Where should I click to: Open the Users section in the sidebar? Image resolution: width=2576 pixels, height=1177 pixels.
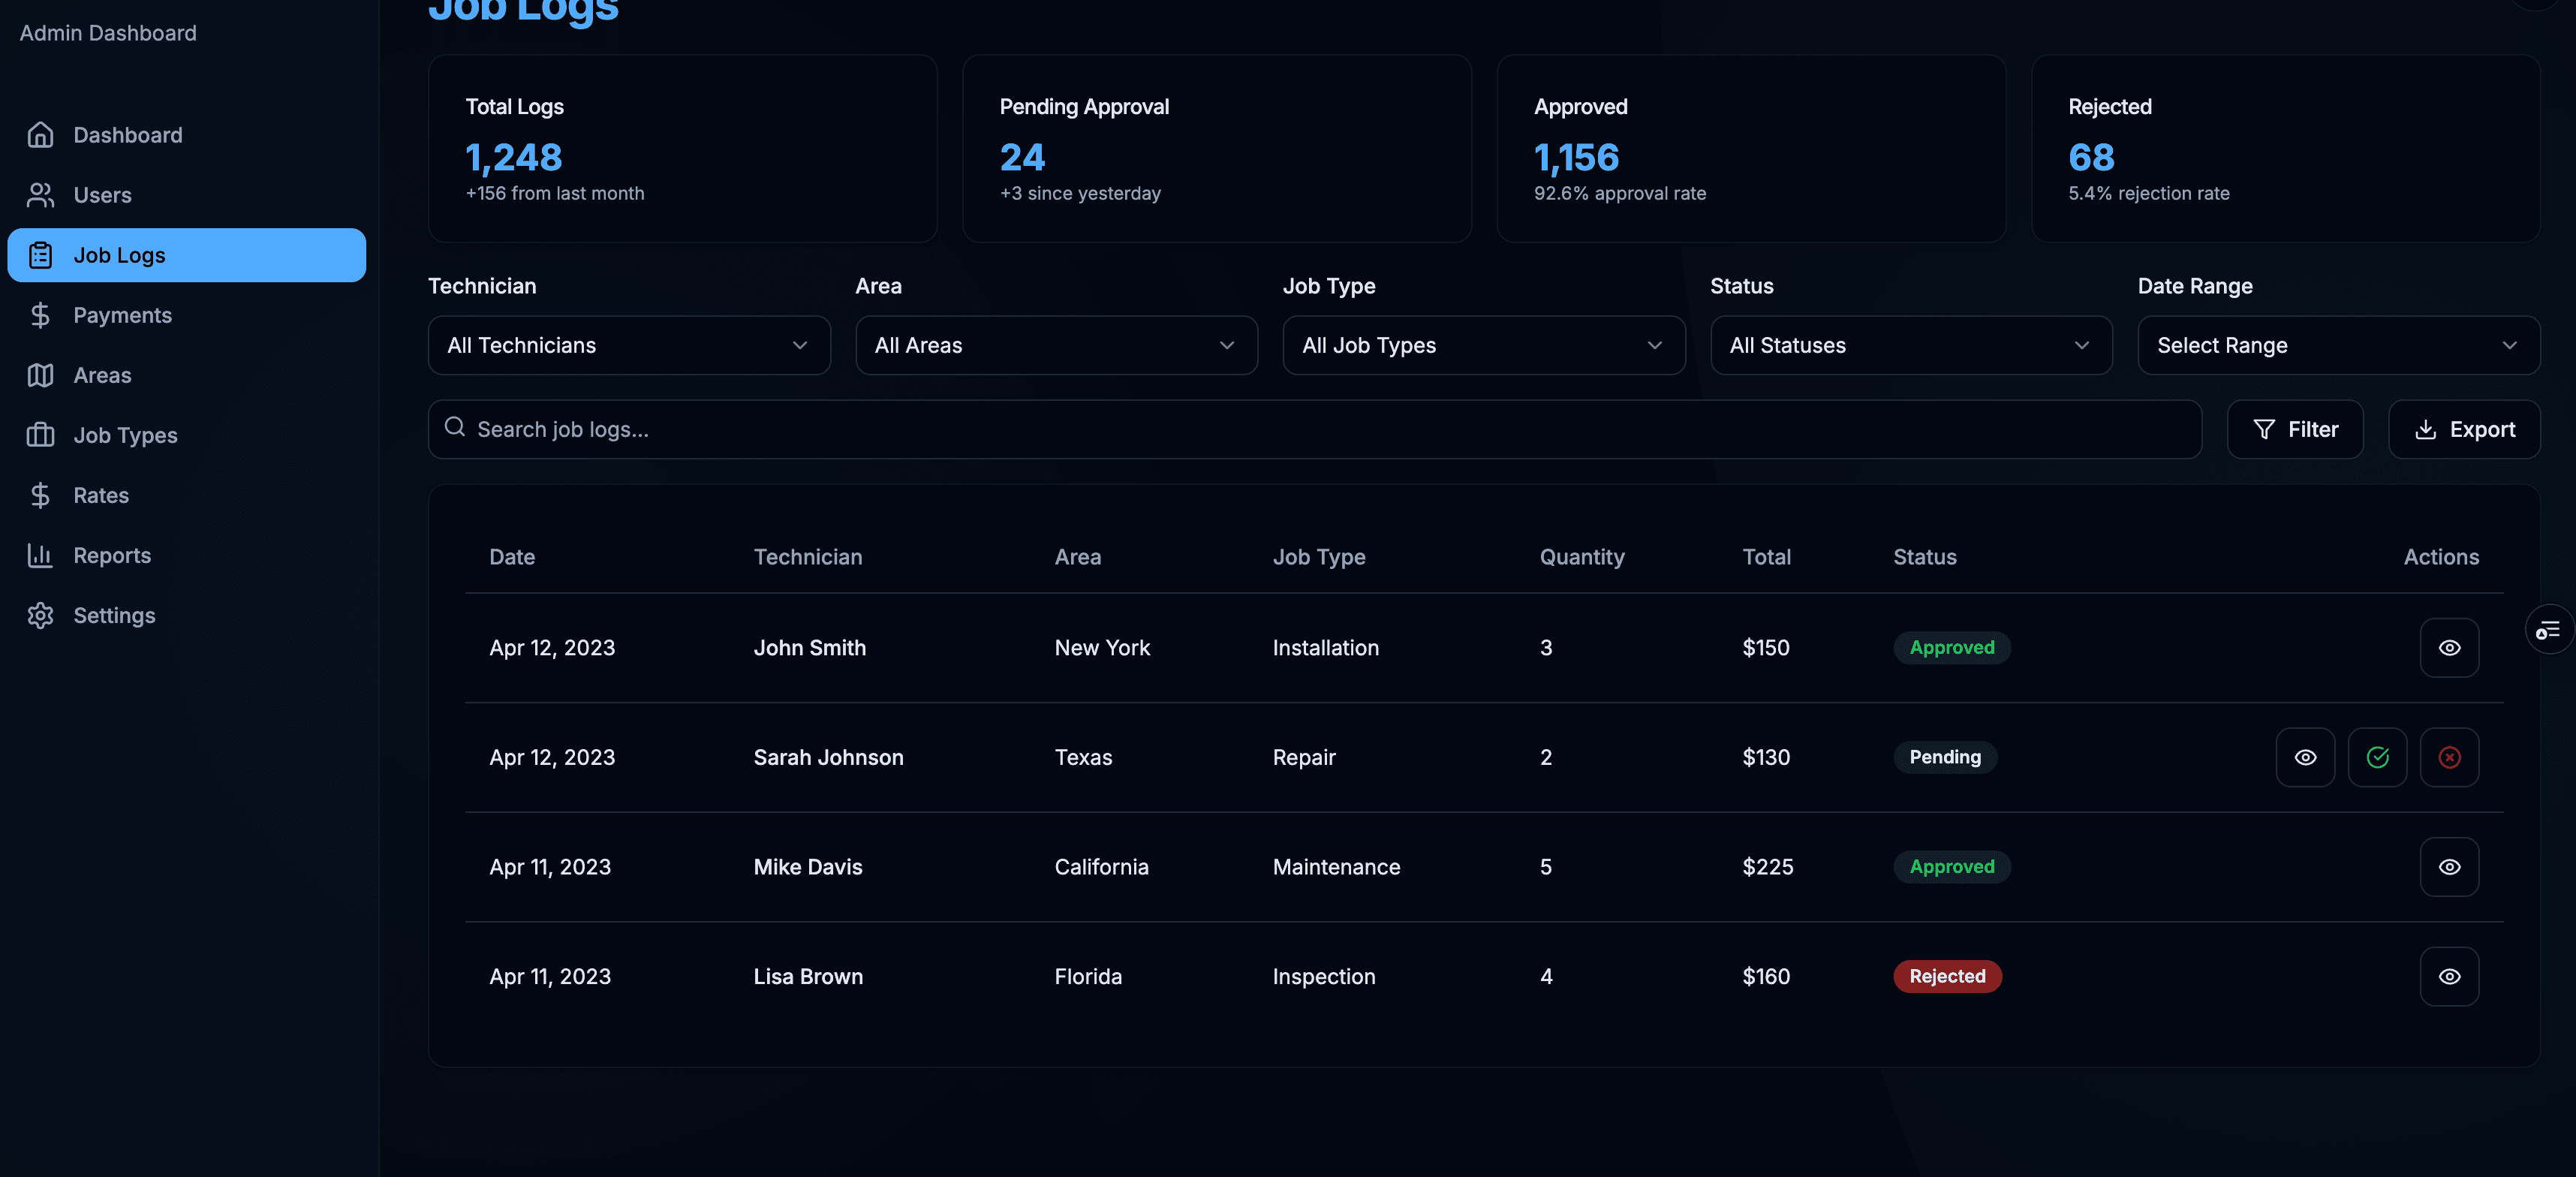tap(103, 194)
